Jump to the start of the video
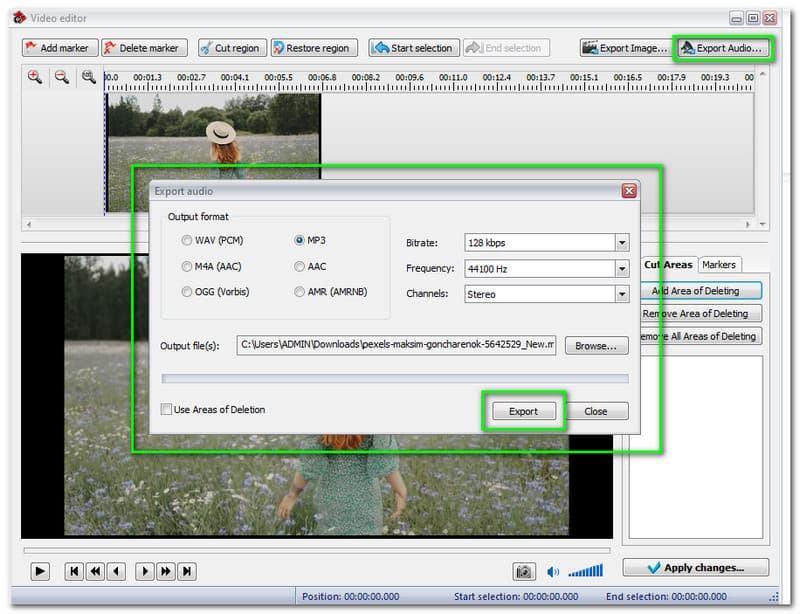800x614 pixels. point(74,571)
